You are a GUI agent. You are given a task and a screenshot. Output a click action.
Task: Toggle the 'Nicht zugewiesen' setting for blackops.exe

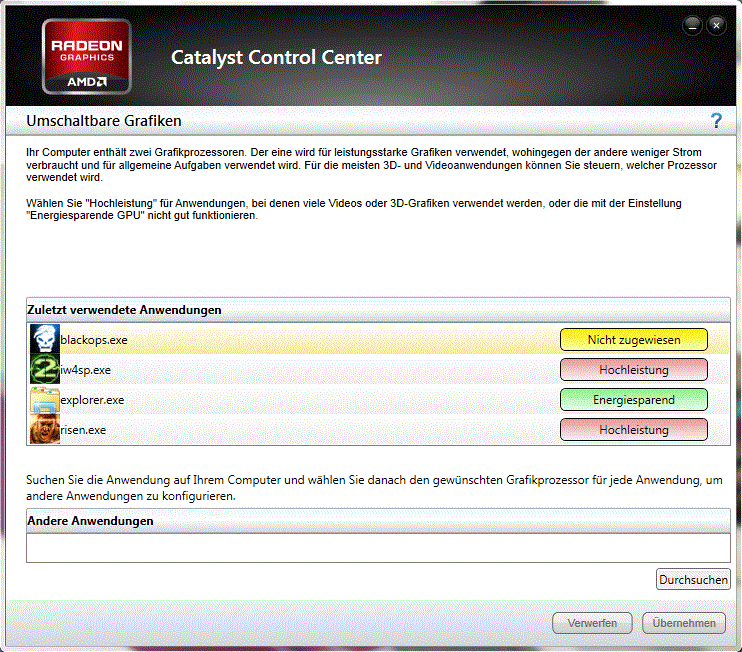[x=634, y=340]
